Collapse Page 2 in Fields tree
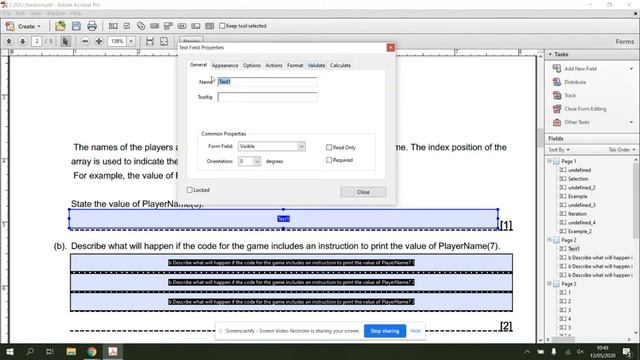The width and height of the screenshot is (640, 360). coord(549,240)
